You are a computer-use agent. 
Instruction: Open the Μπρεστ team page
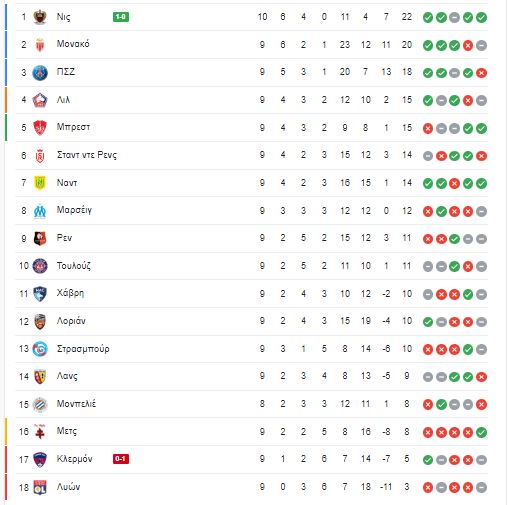coord(73,127)
